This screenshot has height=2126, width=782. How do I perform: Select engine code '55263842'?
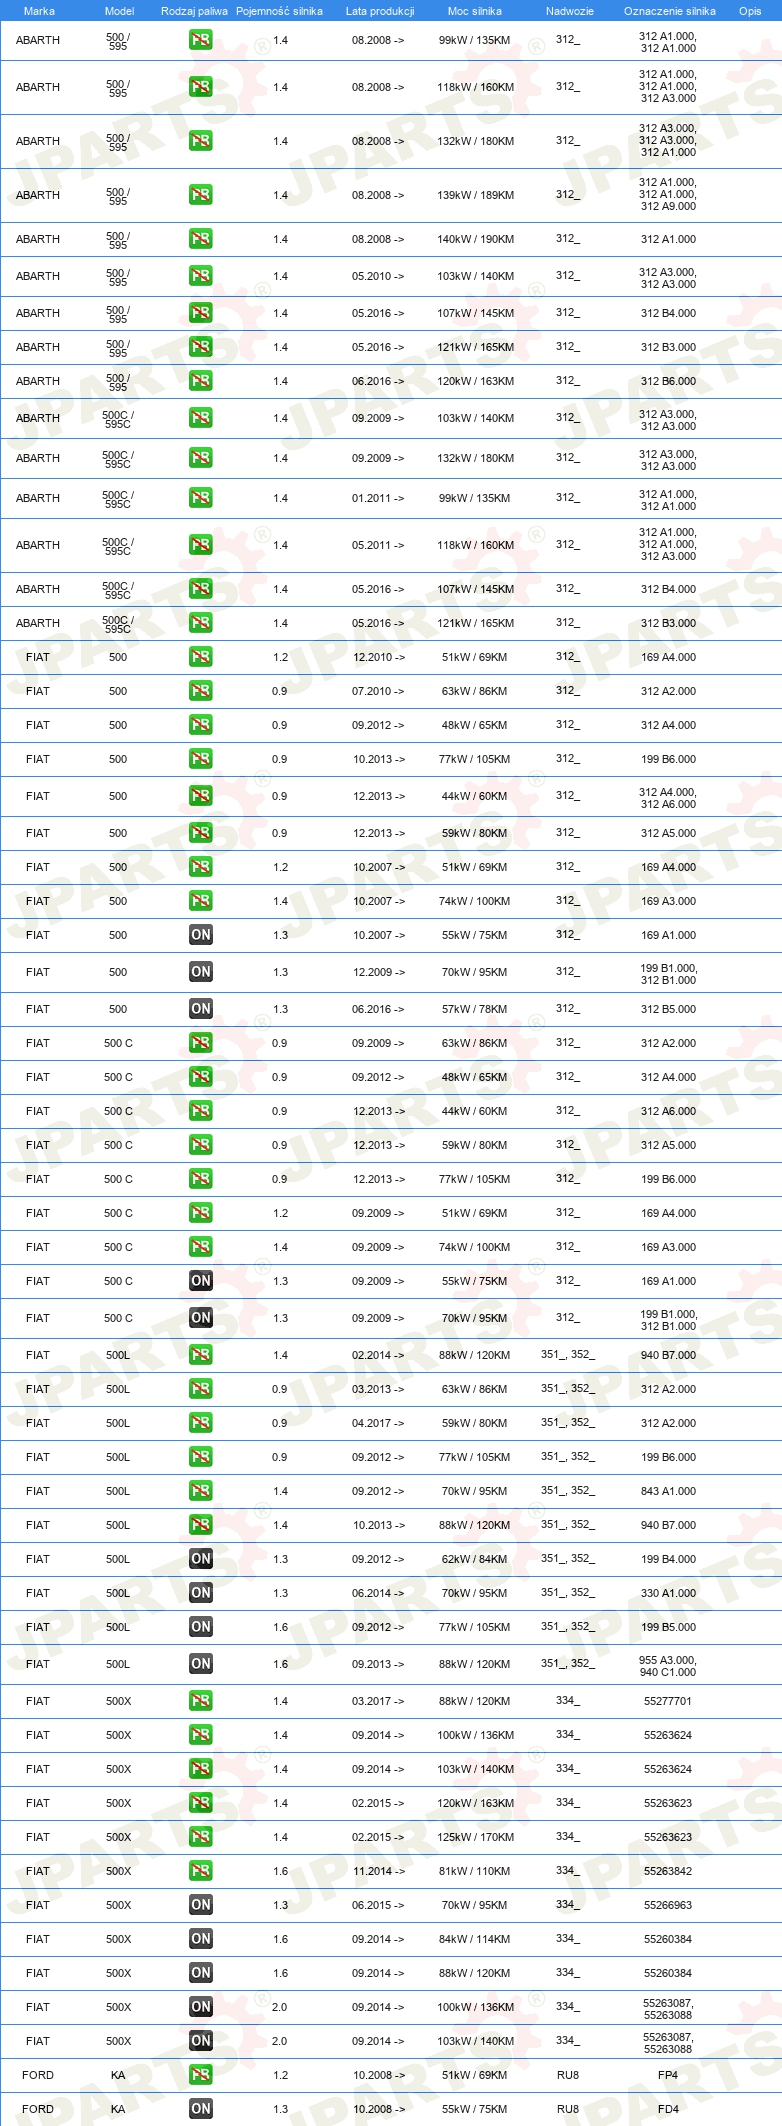point(668,1871)
